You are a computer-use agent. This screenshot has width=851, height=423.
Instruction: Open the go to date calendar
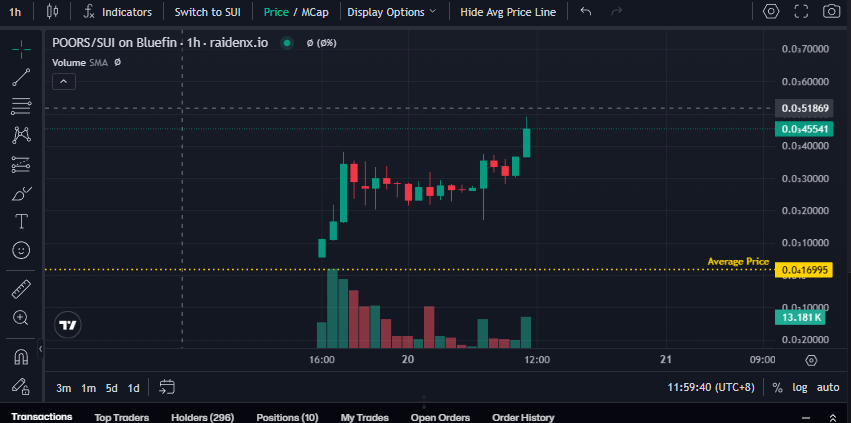167,387
